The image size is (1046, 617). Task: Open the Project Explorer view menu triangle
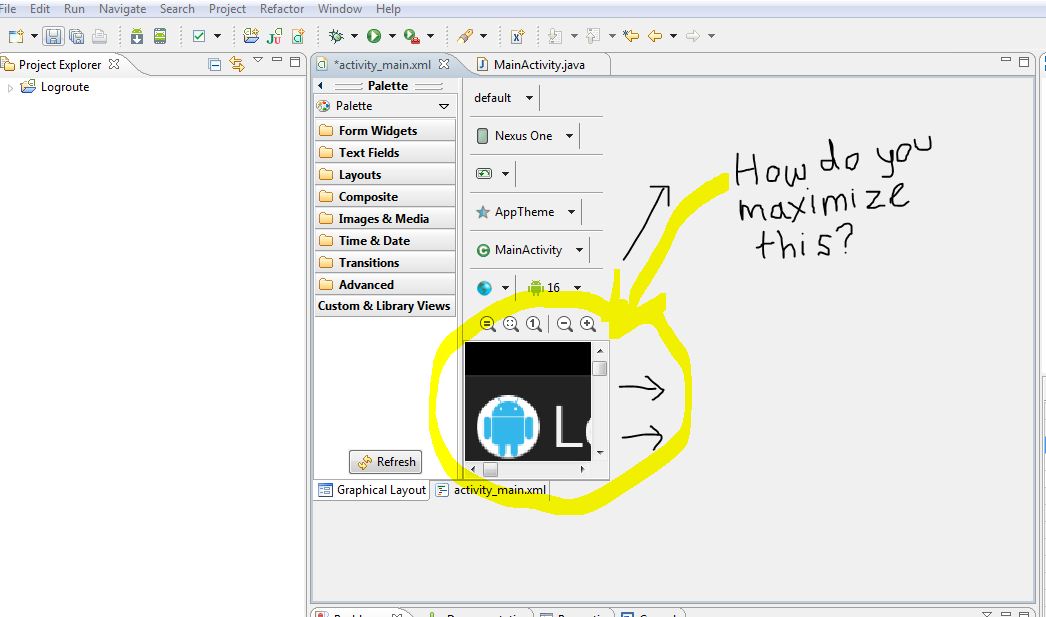pyautogui.click(x=258, y=60)
